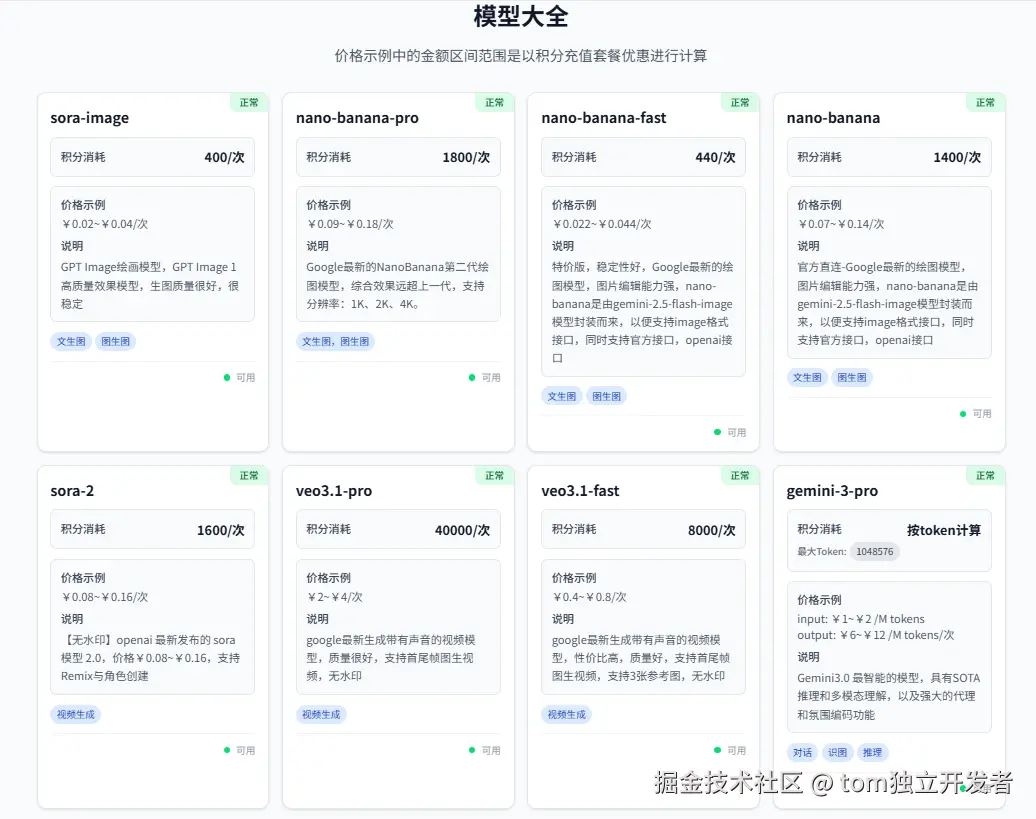
Task: Click the 1400/次 points value
Action: point(957,157)
